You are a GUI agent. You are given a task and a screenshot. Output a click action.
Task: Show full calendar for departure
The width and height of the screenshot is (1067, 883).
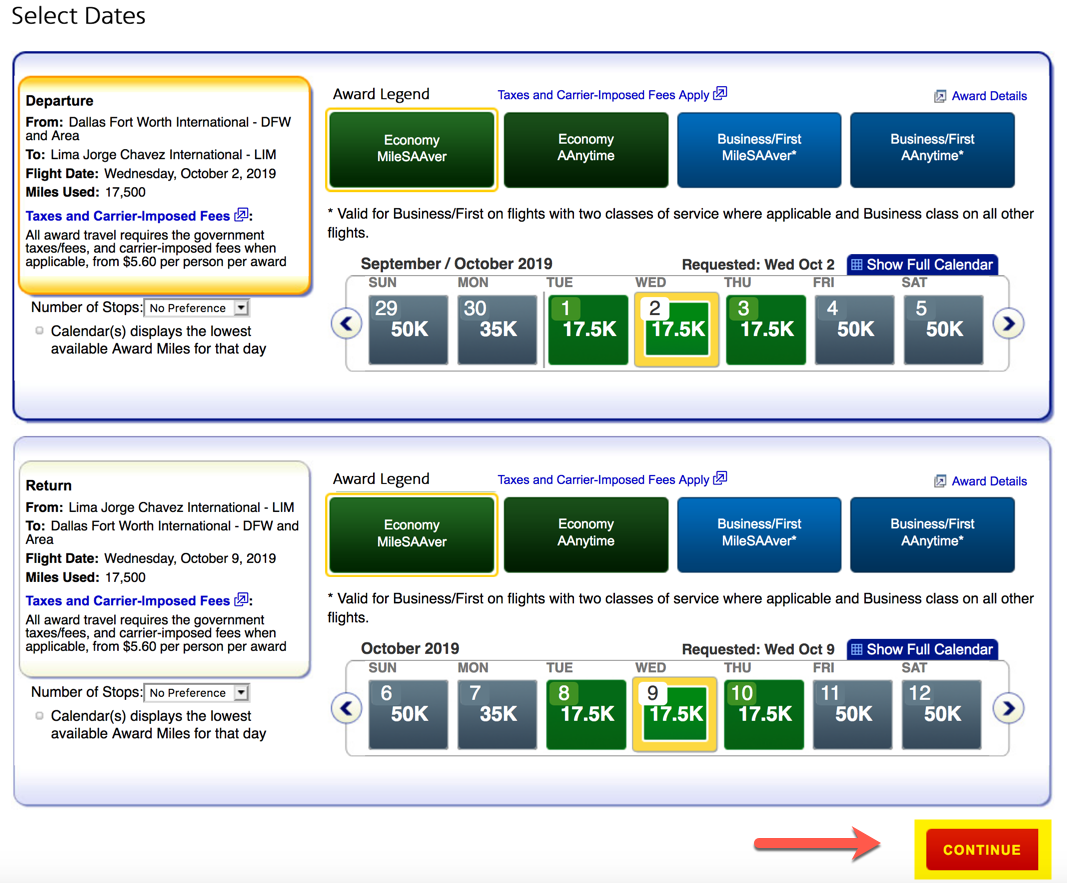pyautogui.click(x=922, y=265)
